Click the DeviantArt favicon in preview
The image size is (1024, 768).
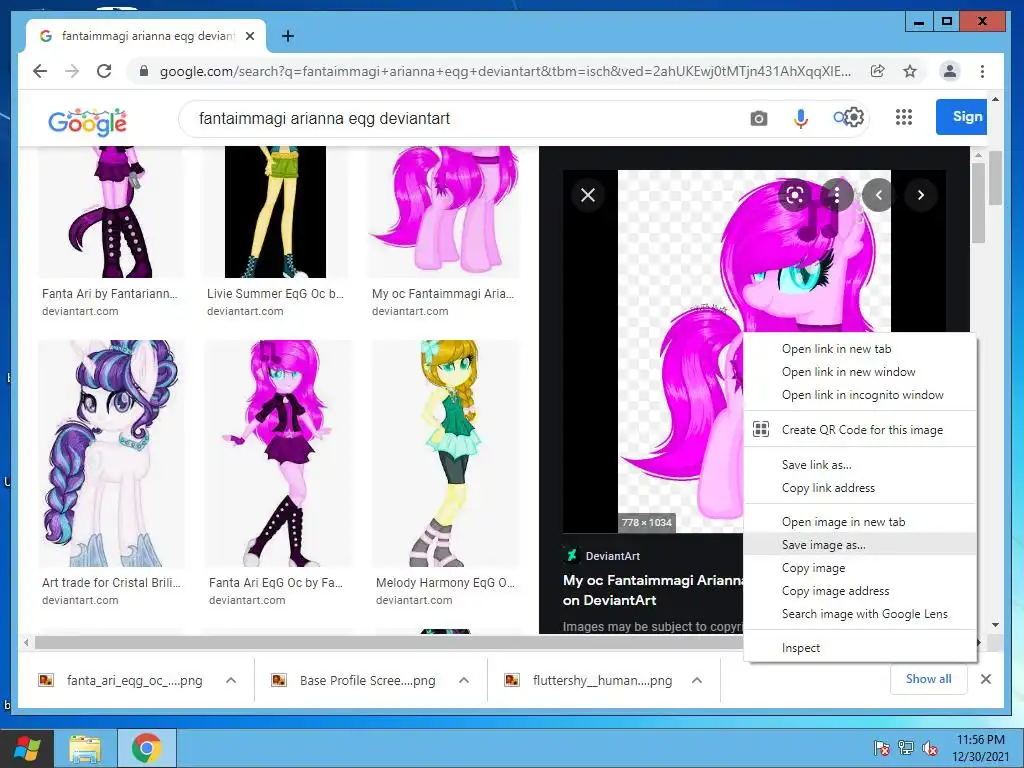tap(571, 556)
